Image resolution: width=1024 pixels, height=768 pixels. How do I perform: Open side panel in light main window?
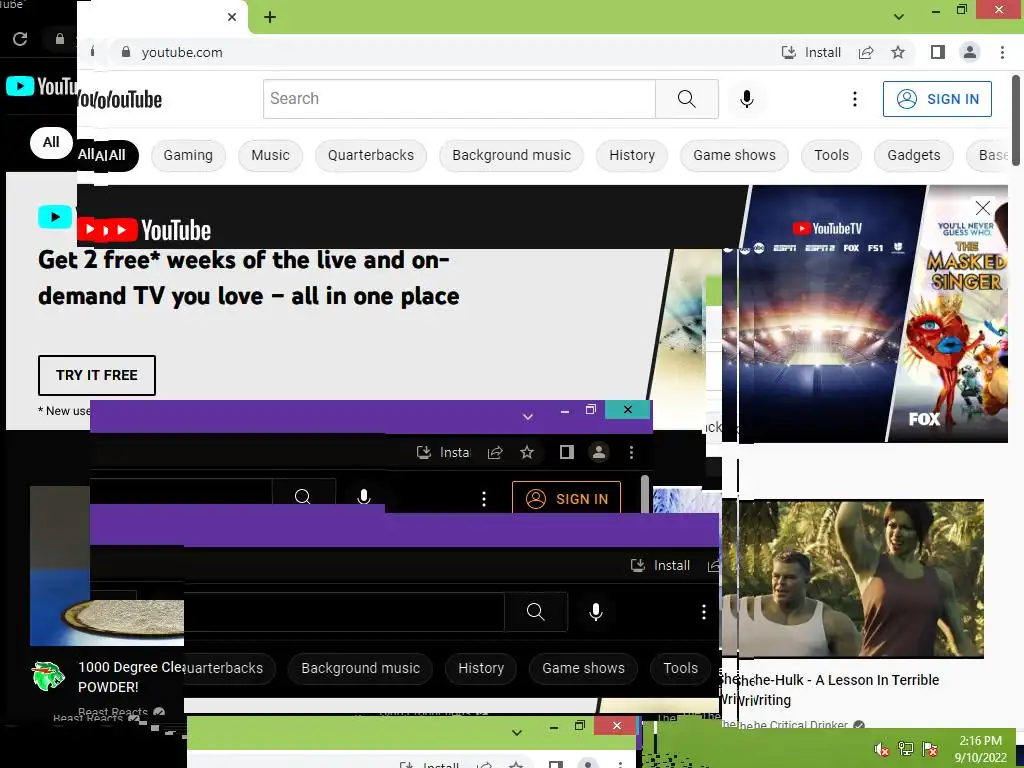(938, 52)
